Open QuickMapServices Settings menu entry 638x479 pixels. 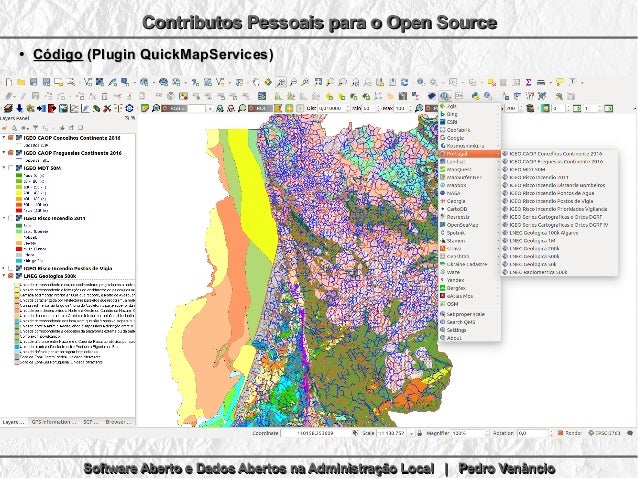click(470, 330)
